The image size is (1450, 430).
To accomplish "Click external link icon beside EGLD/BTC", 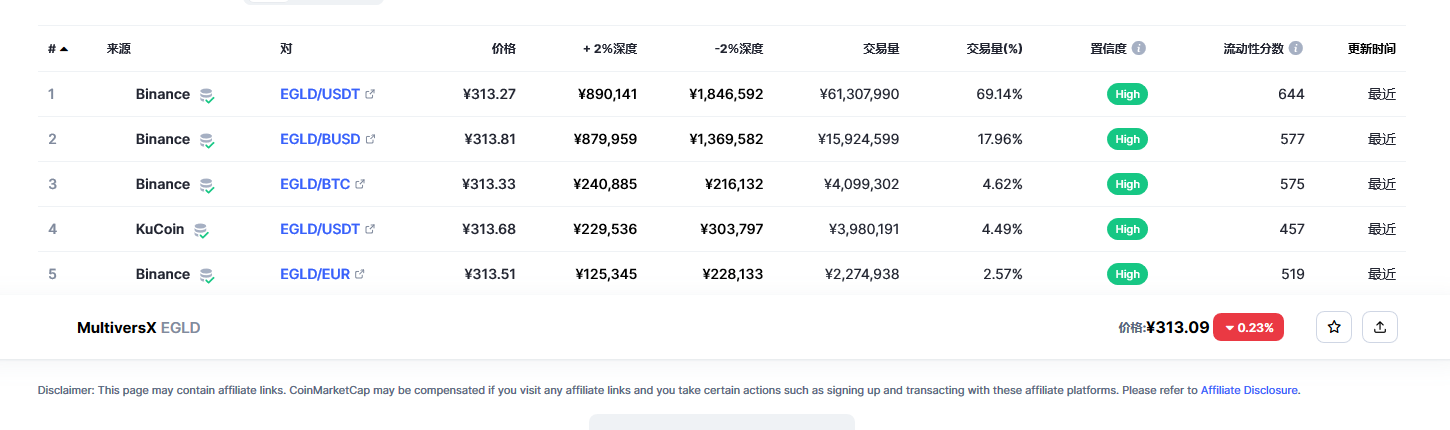I will pos(360,184).
